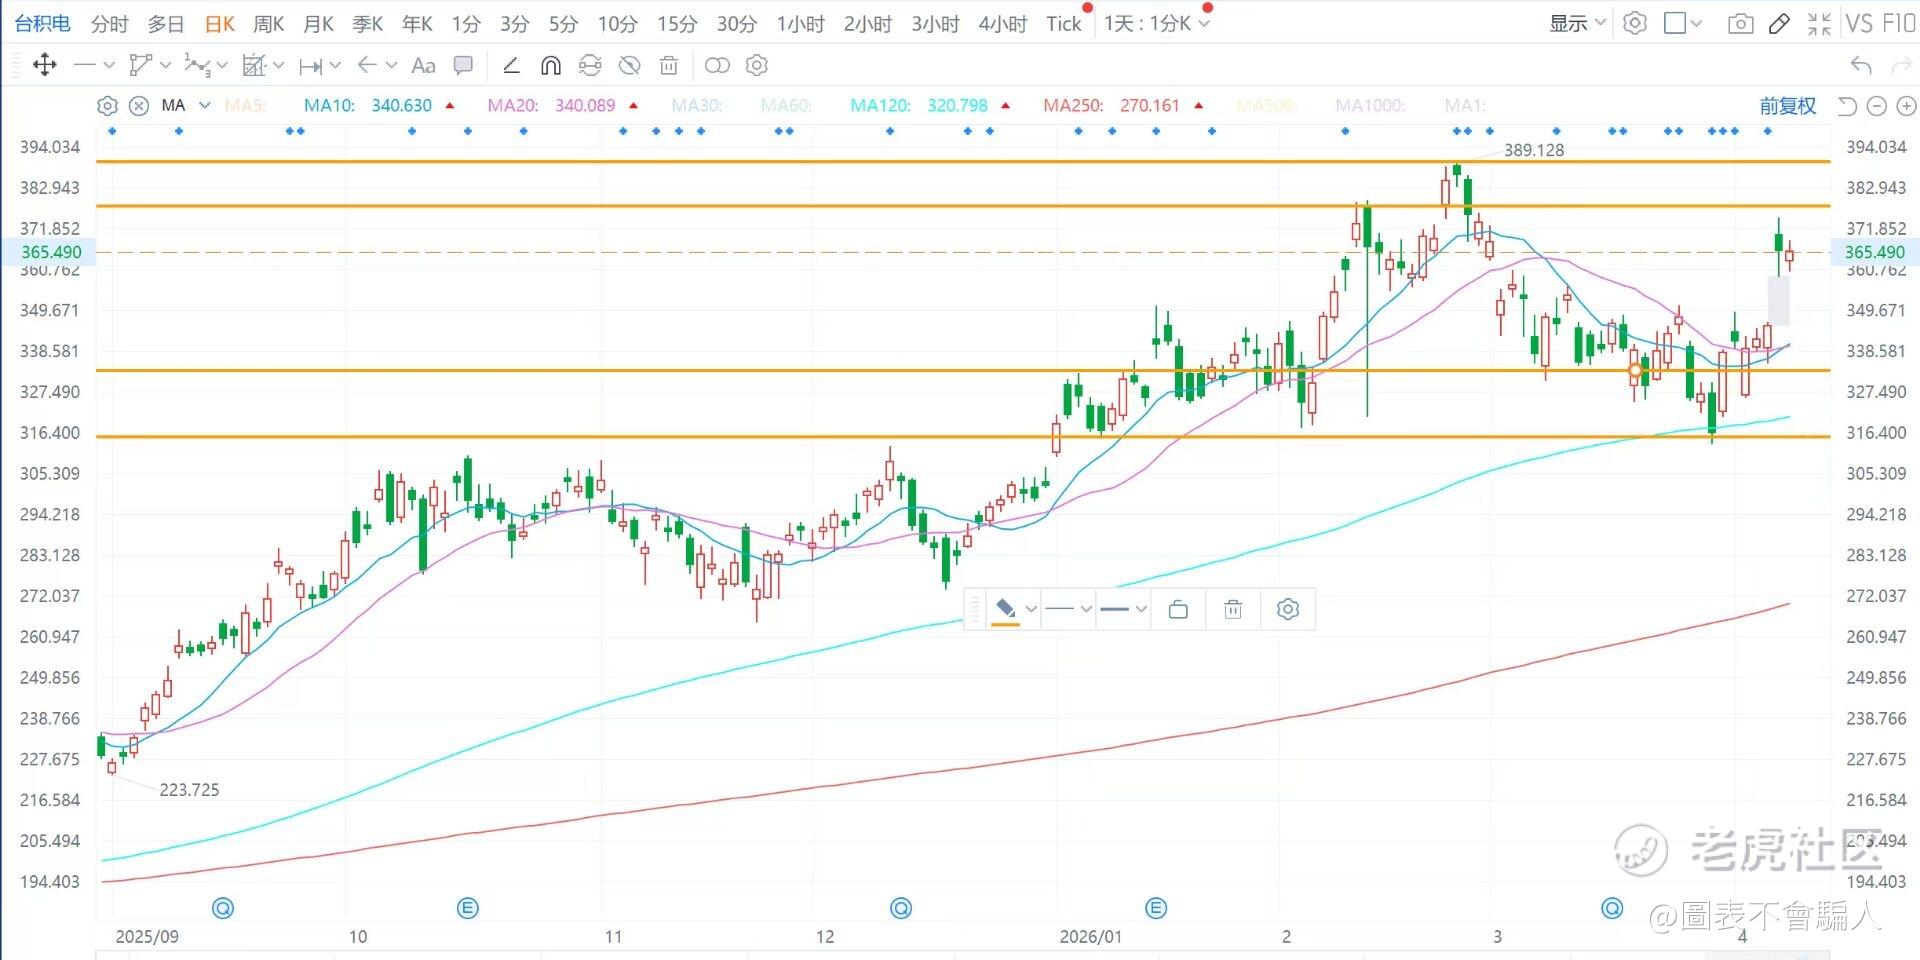Image resolution: width=1920 pixels, height=960 pixels.
Task: Click the overlapping circles toolbar icon
Action: point(717,66)
